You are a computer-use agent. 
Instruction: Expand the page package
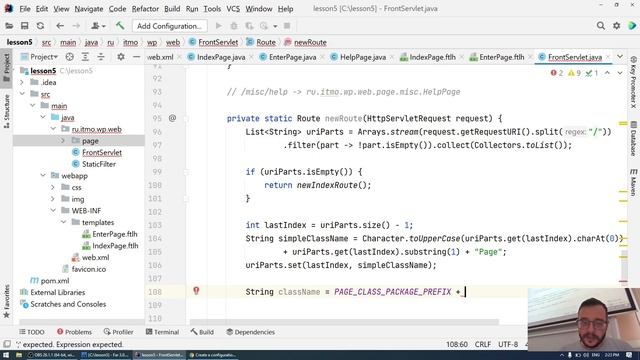(x=63, y=141)
